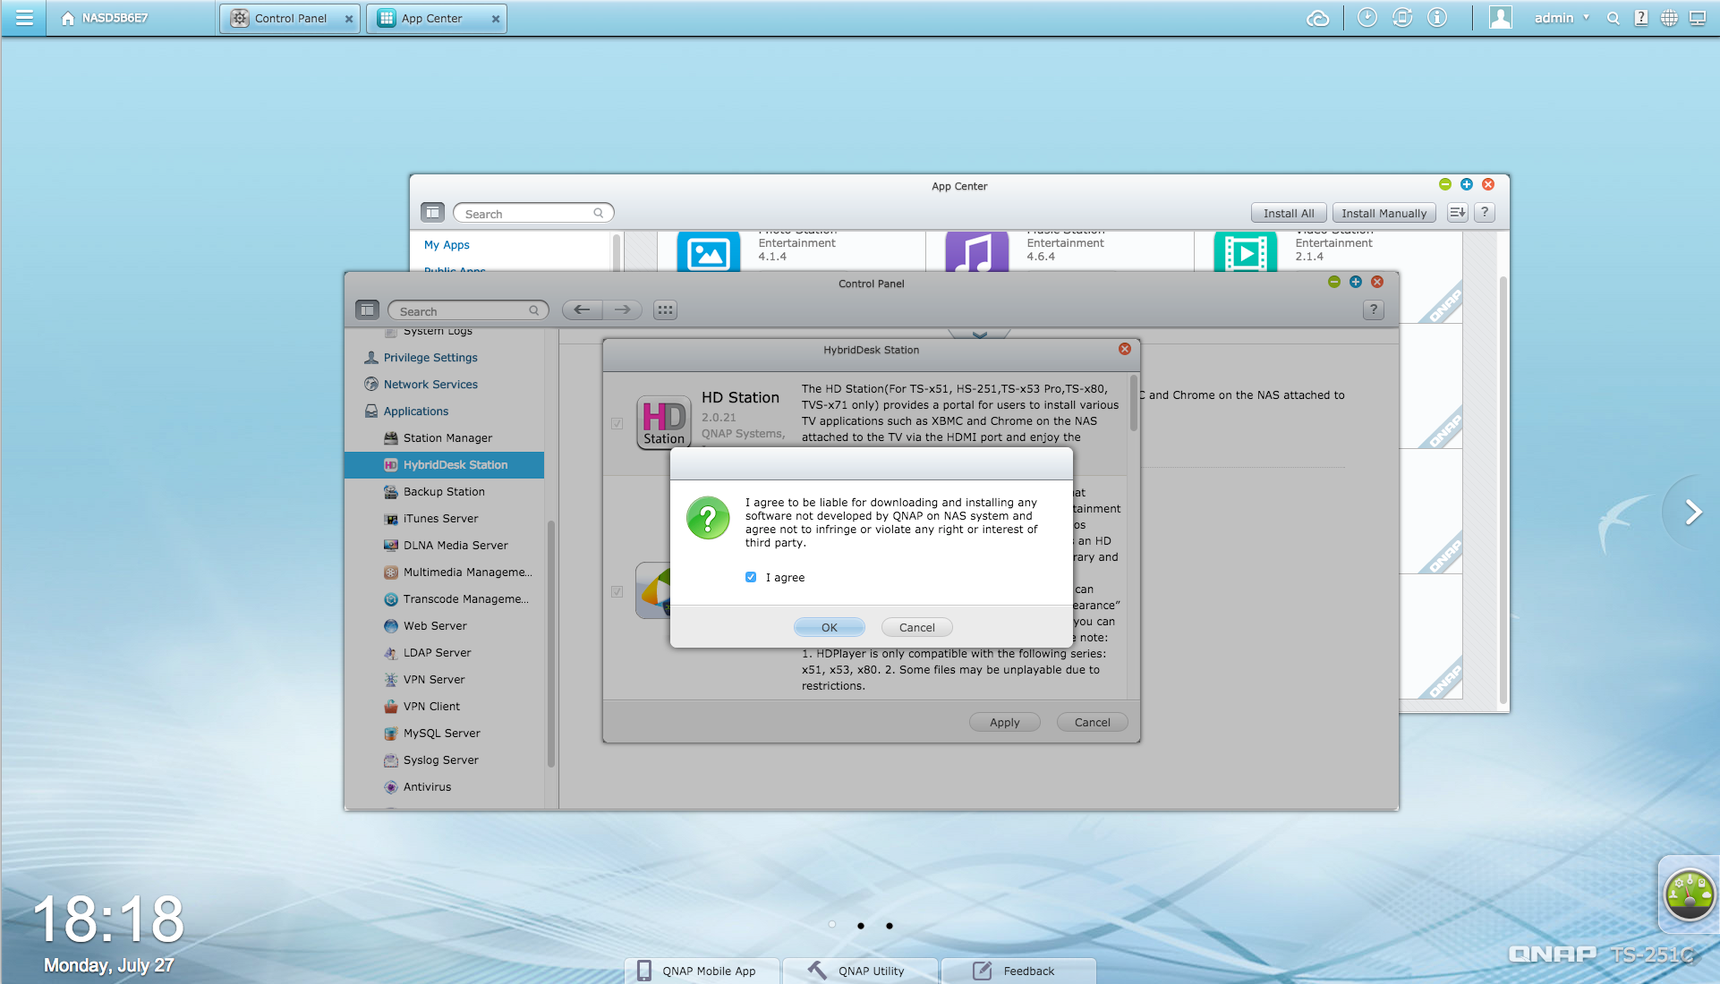Open desktop preferences monitor icon

1698,18
